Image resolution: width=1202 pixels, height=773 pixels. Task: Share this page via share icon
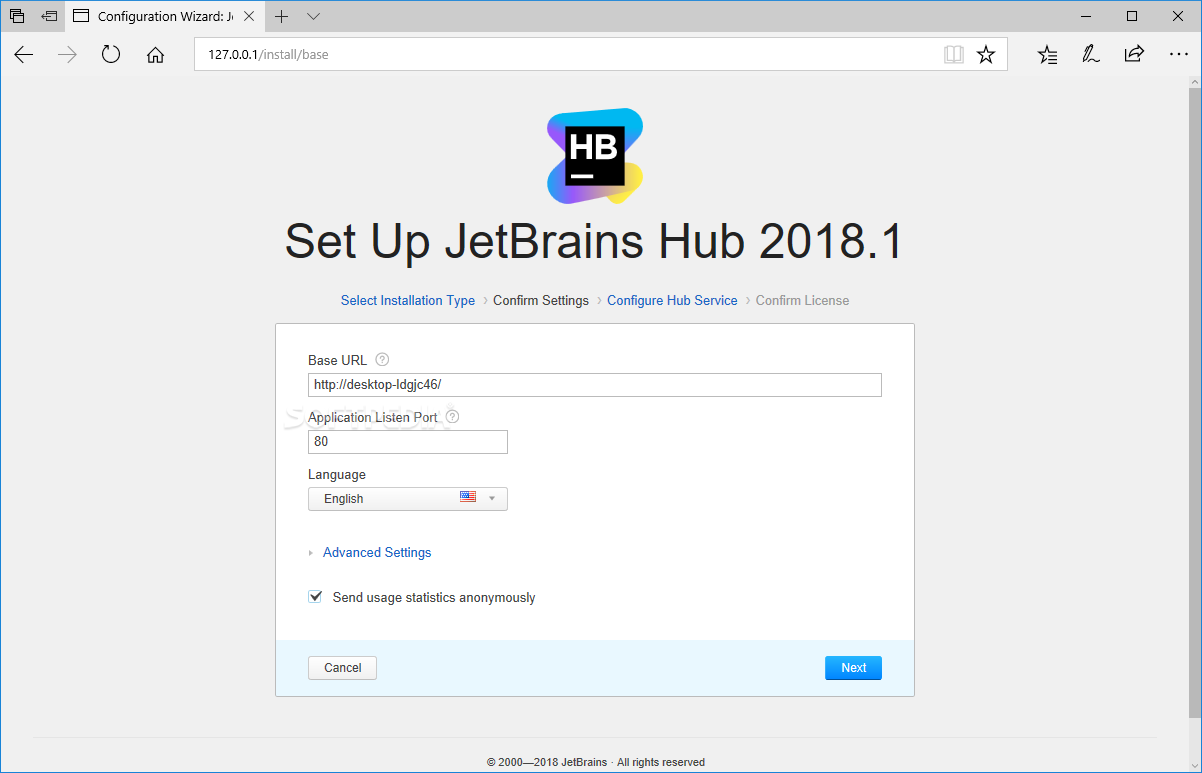pyautogui.click(x=1134, y=55)
